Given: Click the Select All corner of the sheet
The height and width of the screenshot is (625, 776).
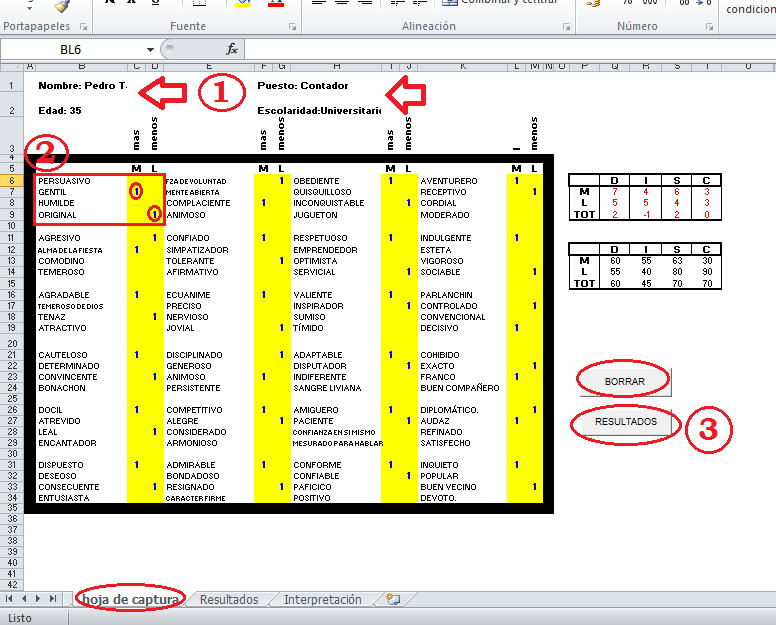Looking at the screenshot, I should click(11, 67).
